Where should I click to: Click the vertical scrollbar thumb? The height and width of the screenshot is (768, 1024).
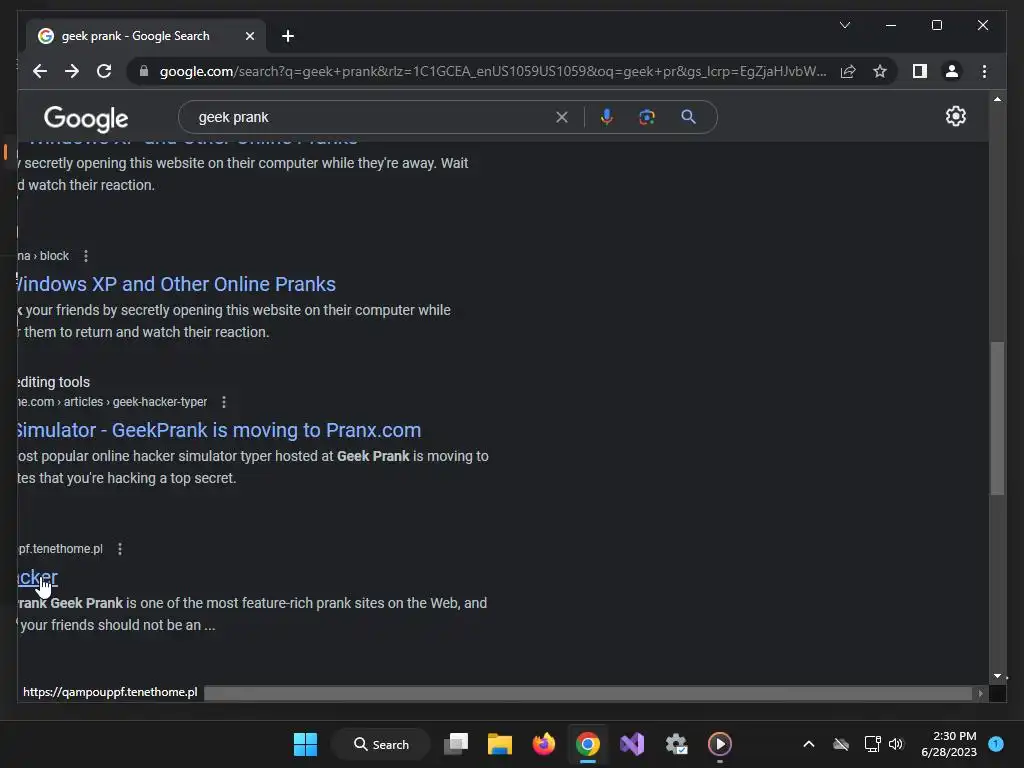(997, 418)
